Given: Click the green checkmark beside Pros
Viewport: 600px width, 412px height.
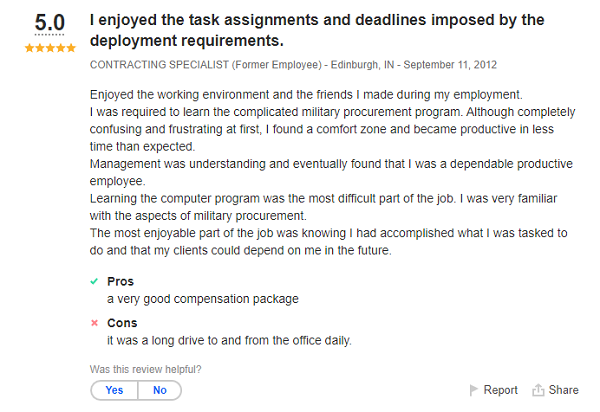Looking at the screenshot, I should (x=94, y=282).
